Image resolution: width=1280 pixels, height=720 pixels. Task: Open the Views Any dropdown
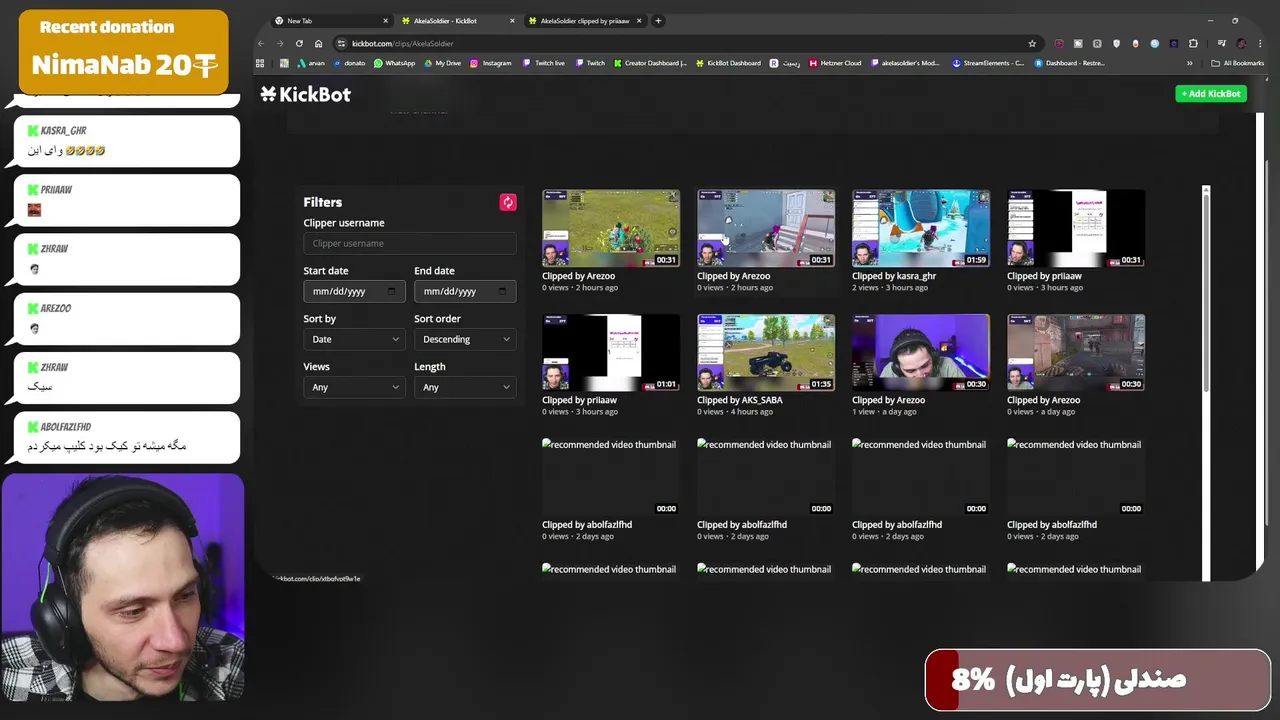[354, 387]
